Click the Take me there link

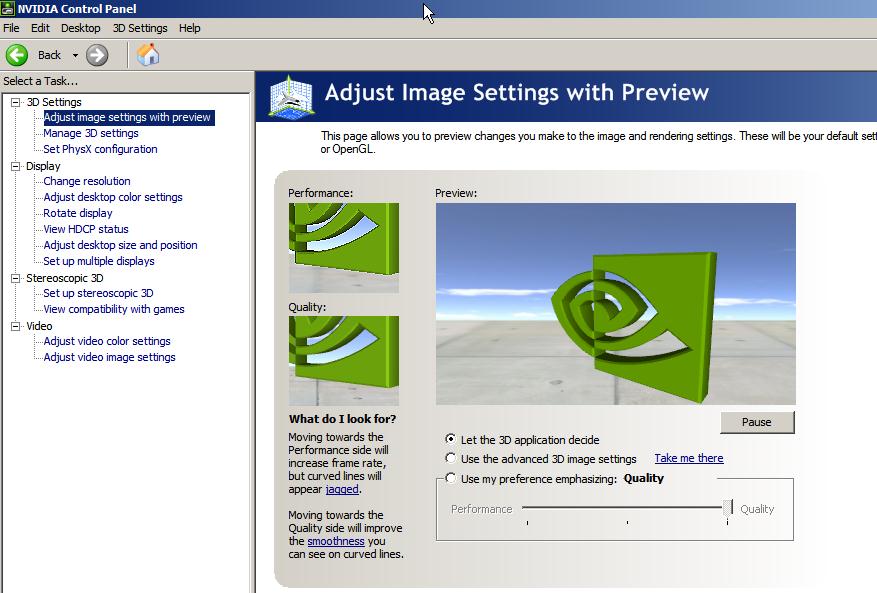[688, 458]
